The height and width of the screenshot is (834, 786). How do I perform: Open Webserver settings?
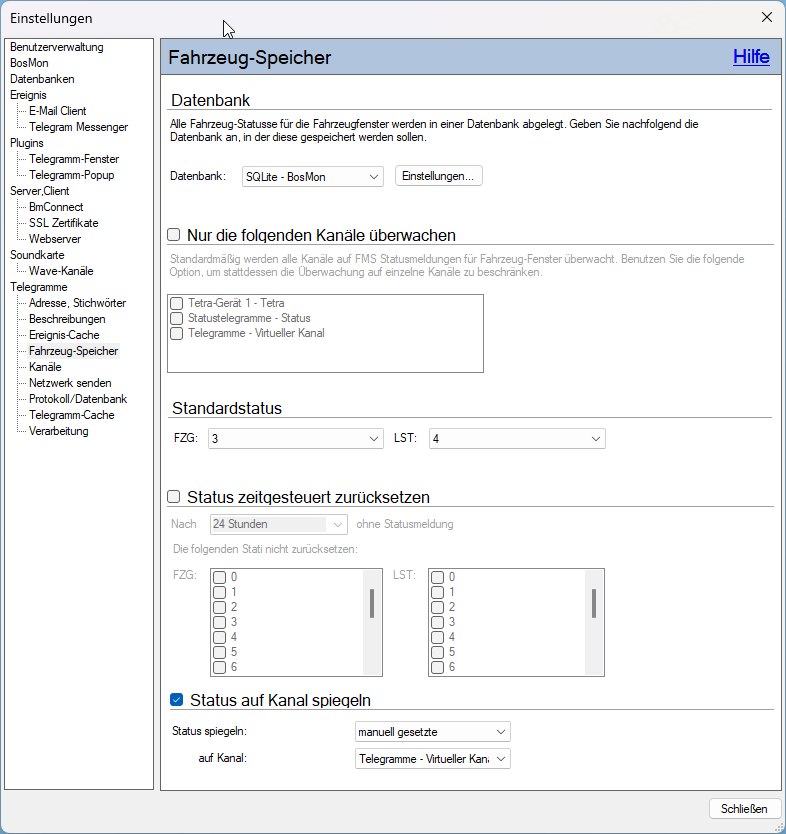click(x=55, y=239)
